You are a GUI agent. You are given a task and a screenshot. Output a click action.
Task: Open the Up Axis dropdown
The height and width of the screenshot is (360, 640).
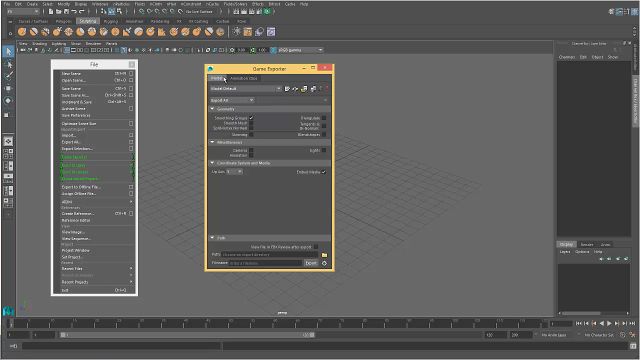click(234, 172)
